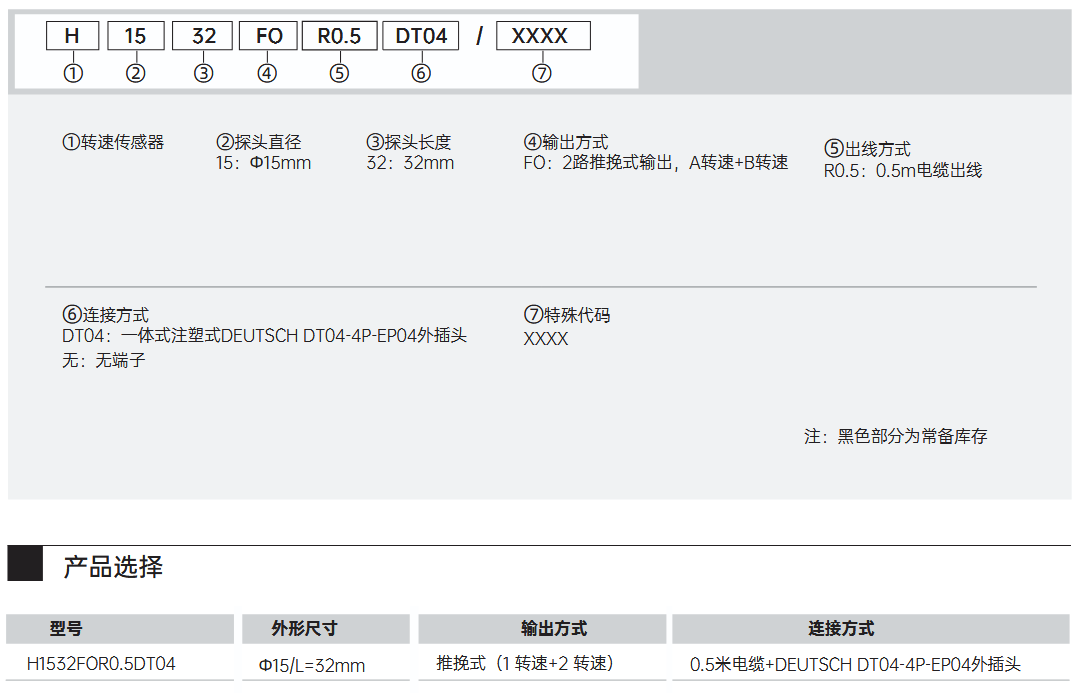This screenshot has width=1079, height=693.
Task: Select the FO code box
Action: (x=268, y=36)
